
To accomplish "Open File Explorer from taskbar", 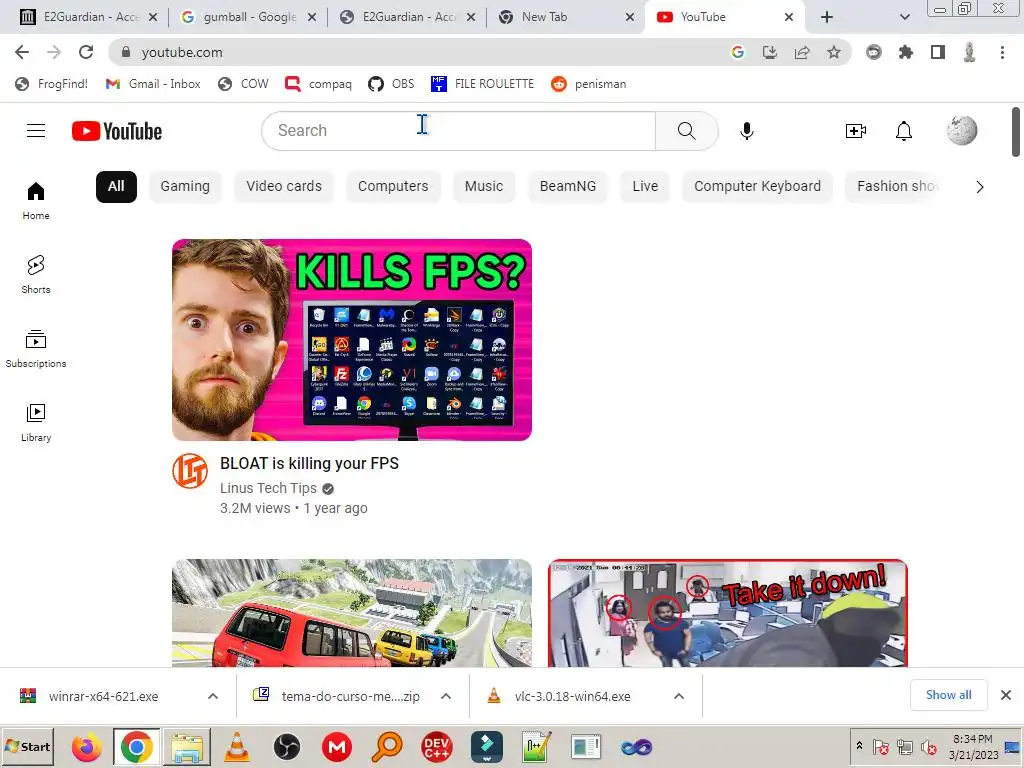I will click(x=187, y=746).
